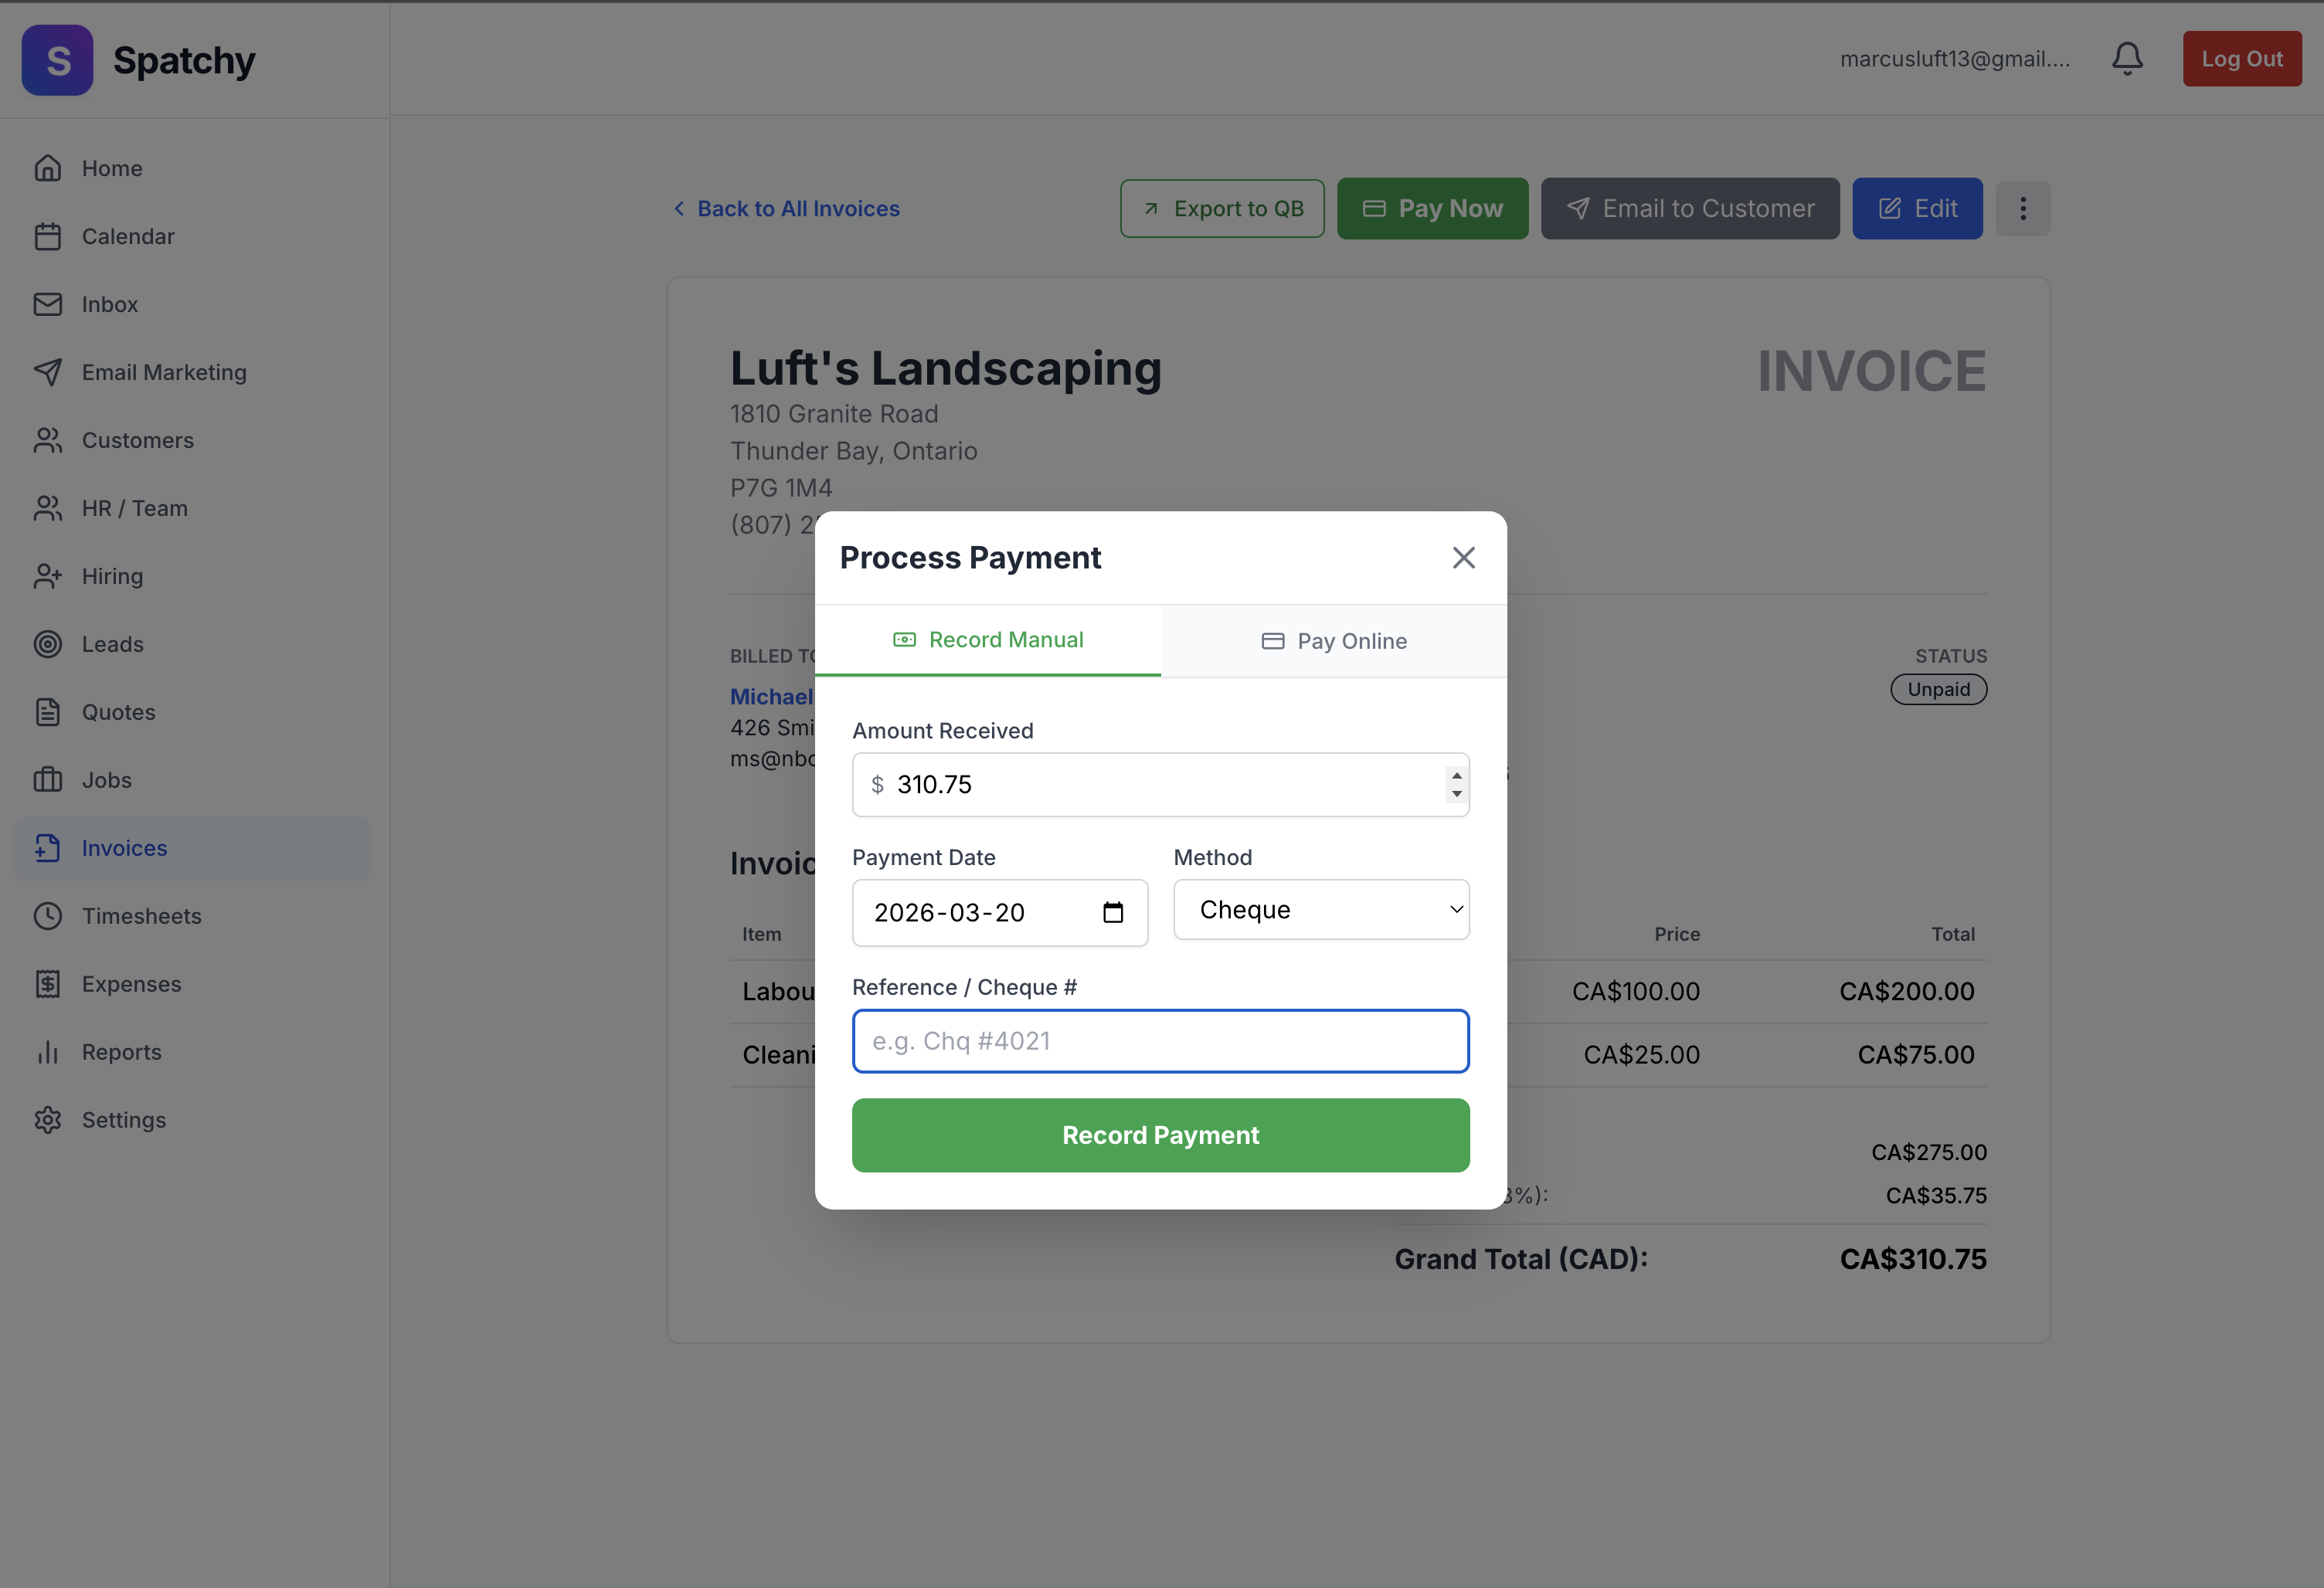
Task: Click the CA$25.00 price cell
Action: (x=1641, y=1055)
